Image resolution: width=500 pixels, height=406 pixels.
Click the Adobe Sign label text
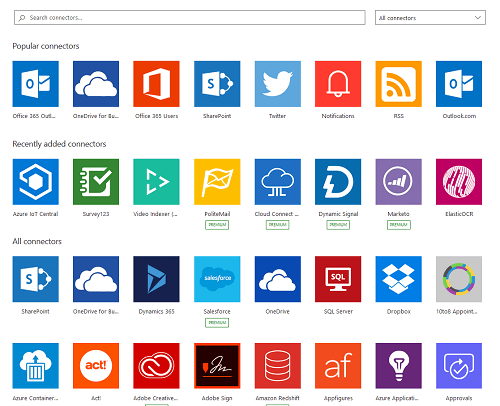(217, 398)
